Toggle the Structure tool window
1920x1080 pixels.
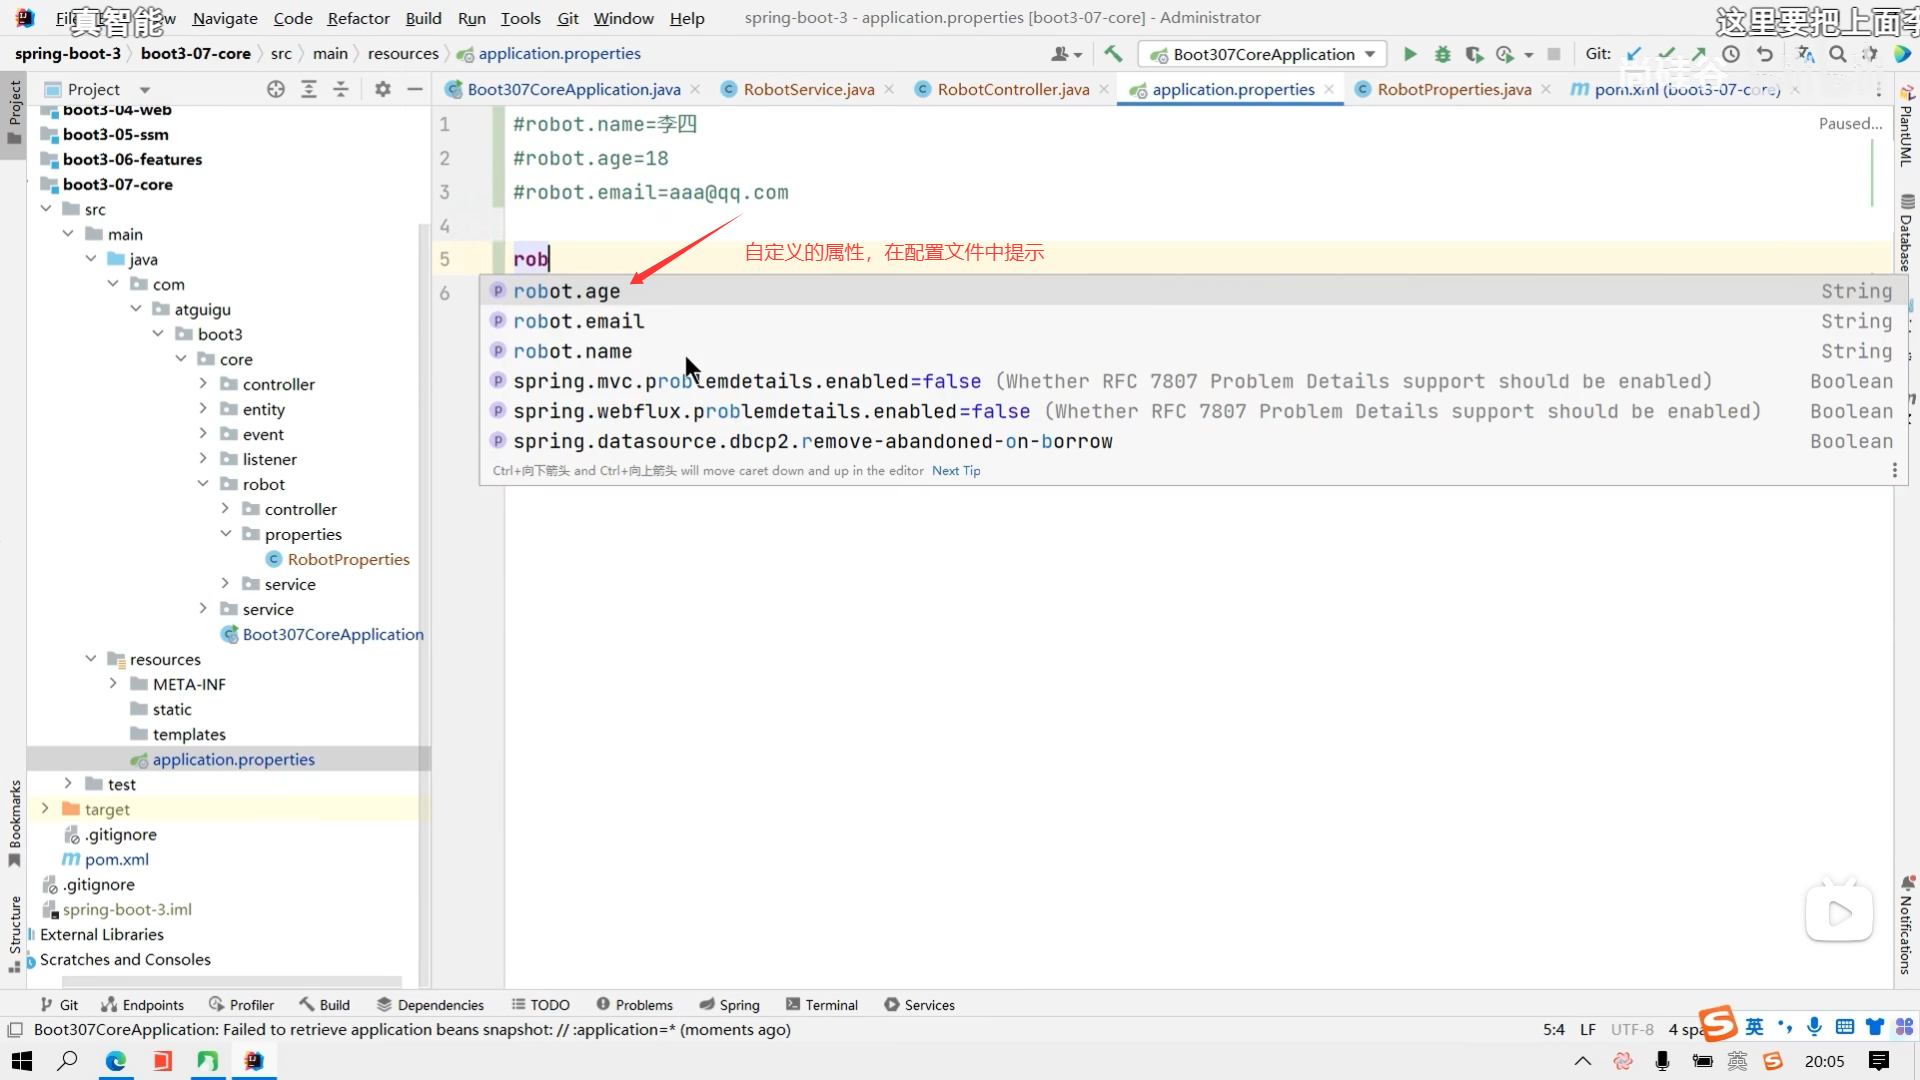coord(14,932)
